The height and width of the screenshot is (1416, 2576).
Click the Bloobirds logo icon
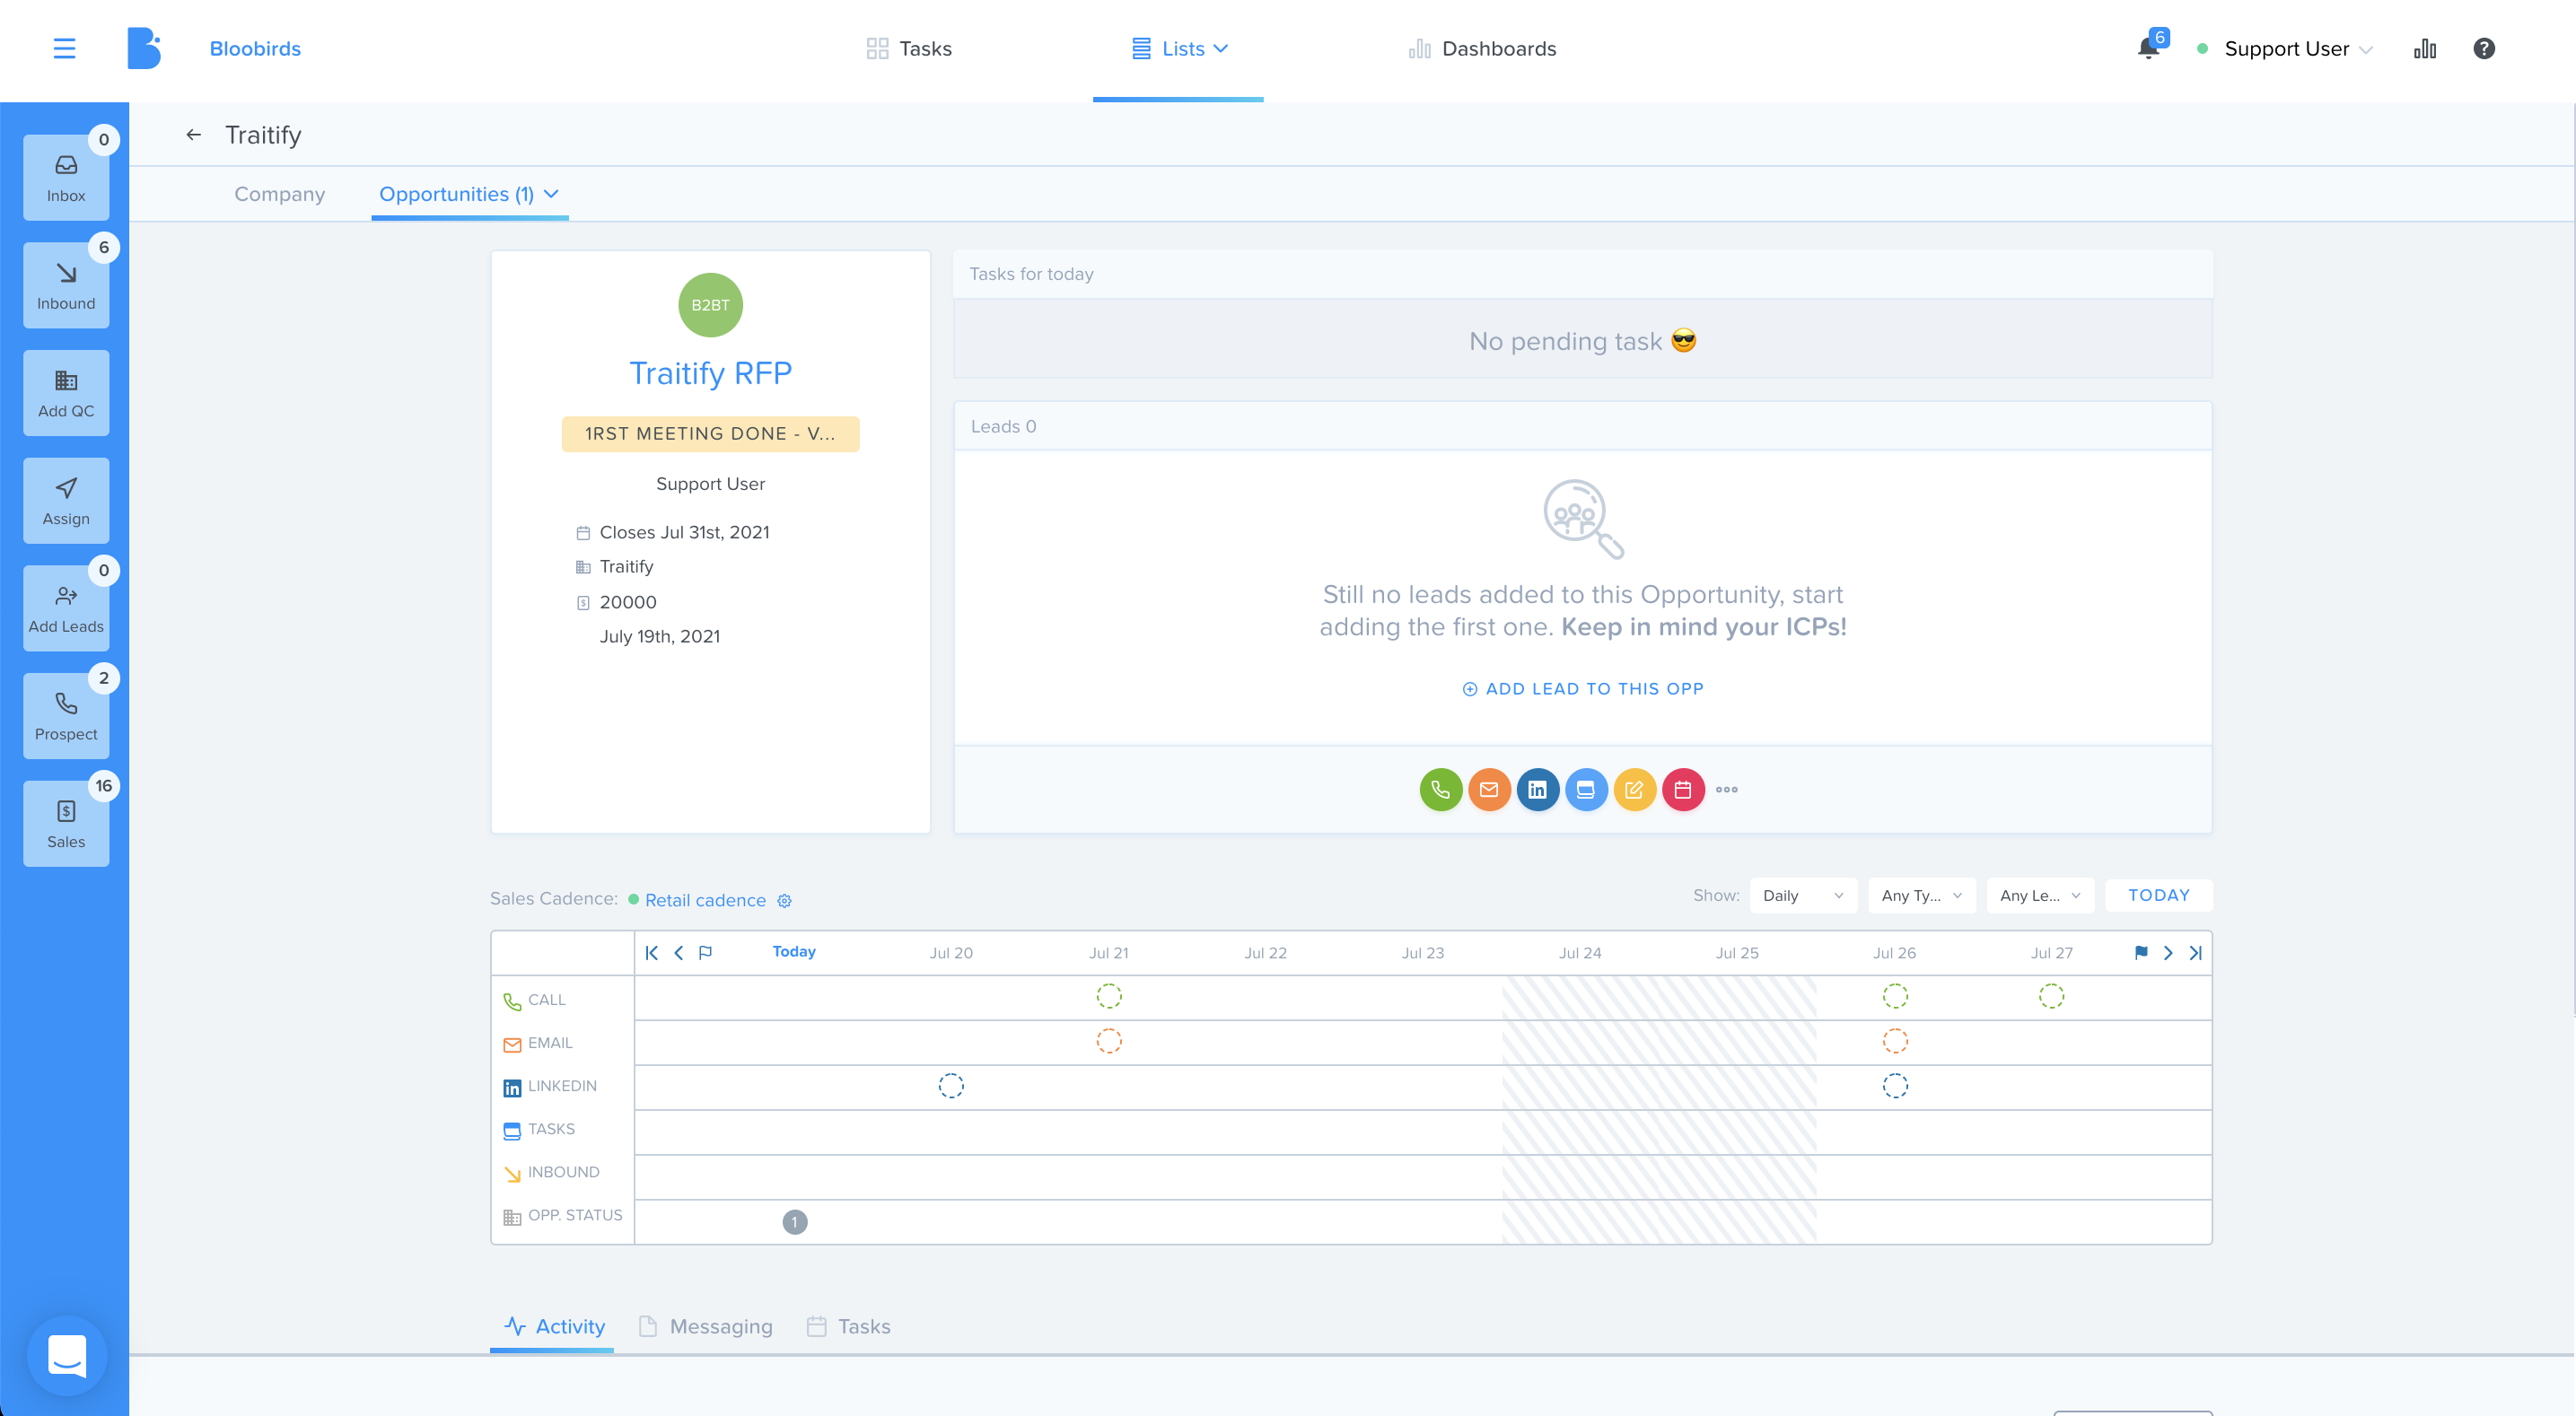(144, 48)
